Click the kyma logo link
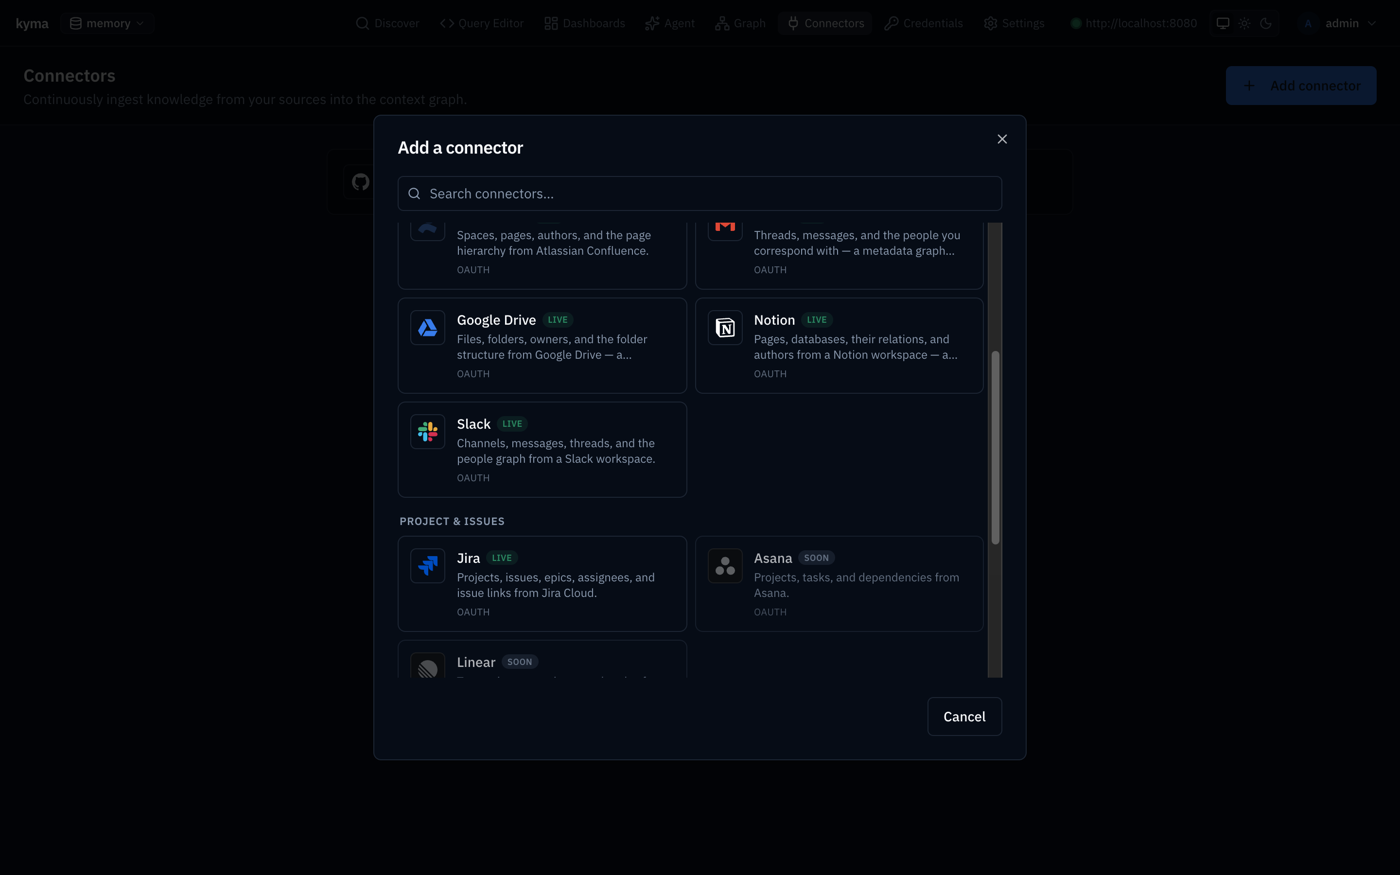This screenshot has height=875, width=1400. coord(32,23)
